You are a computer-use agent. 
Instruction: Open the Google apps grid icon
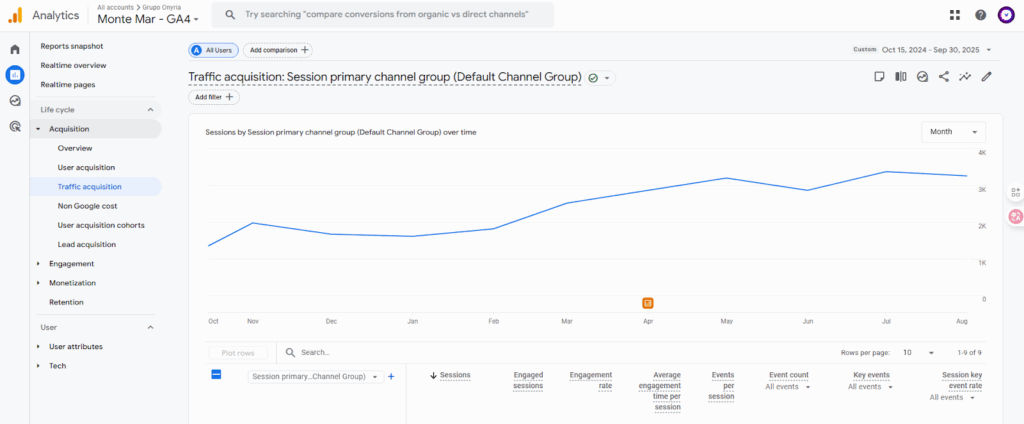point(954,15)
